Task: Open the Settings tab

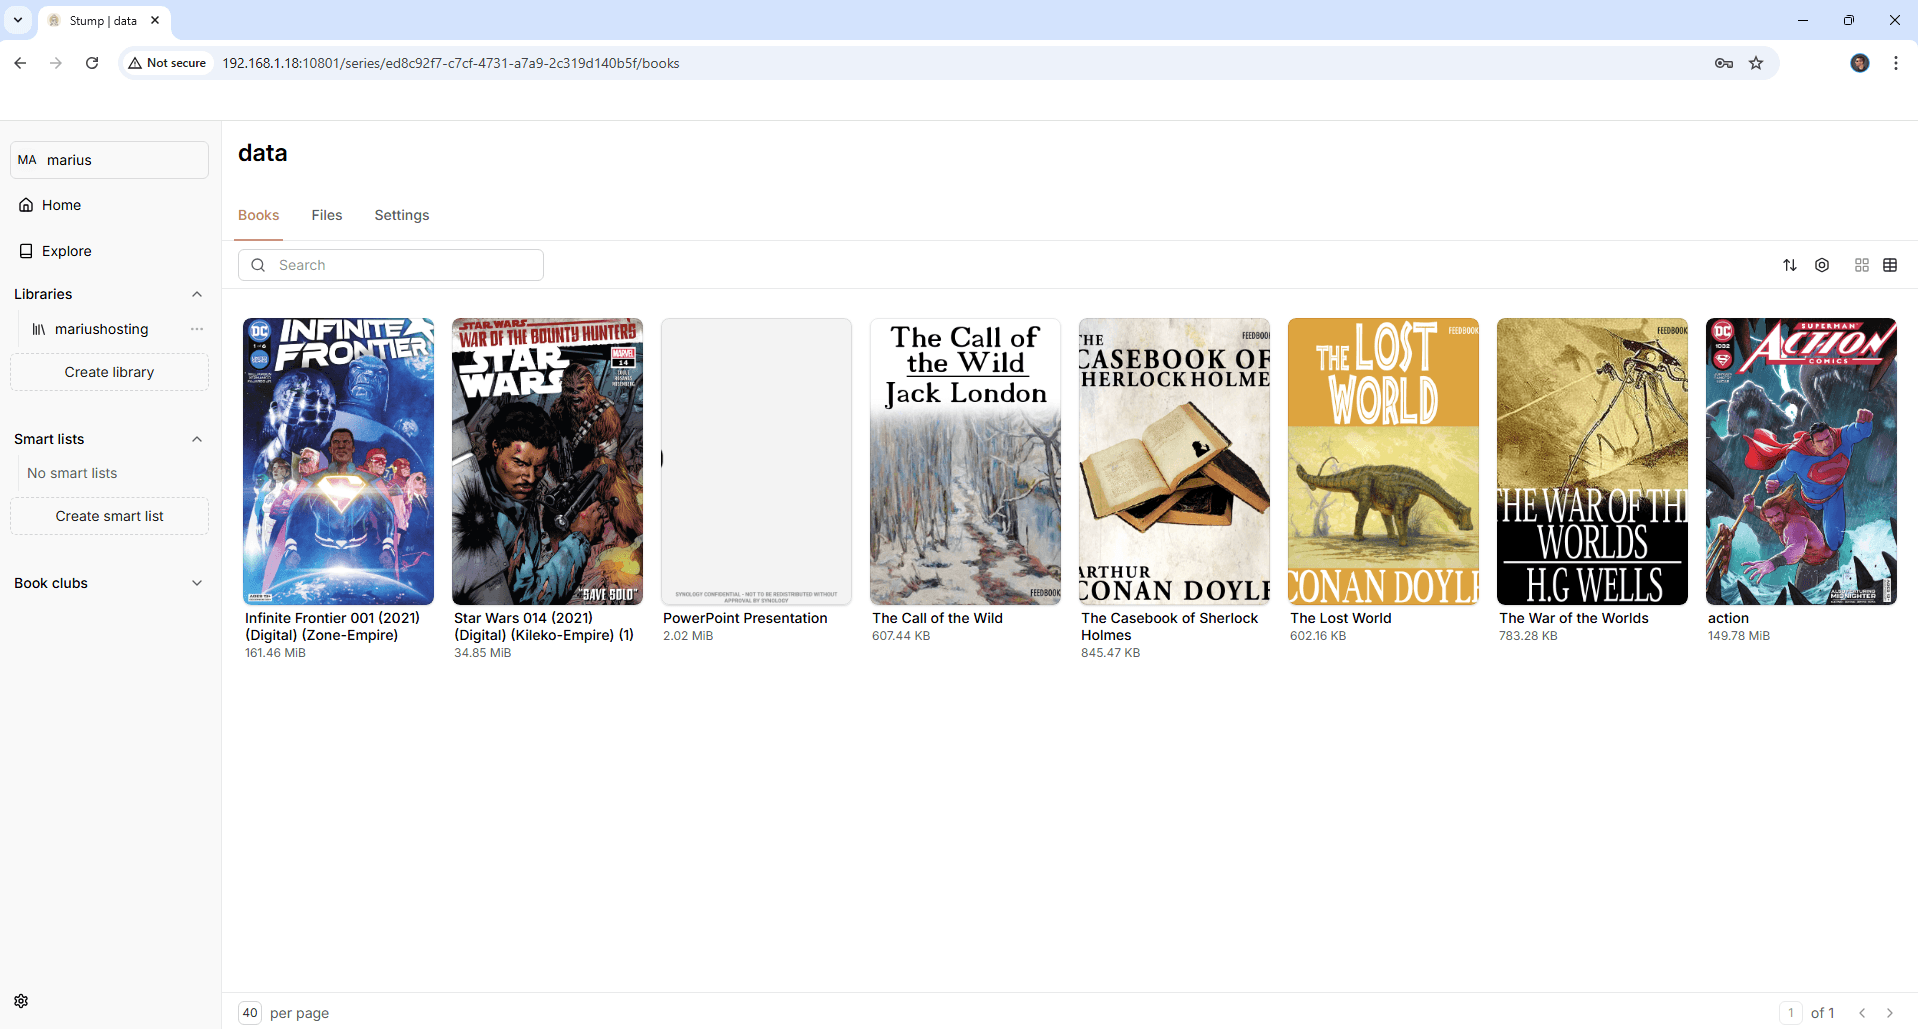Action: coord(401,215)
